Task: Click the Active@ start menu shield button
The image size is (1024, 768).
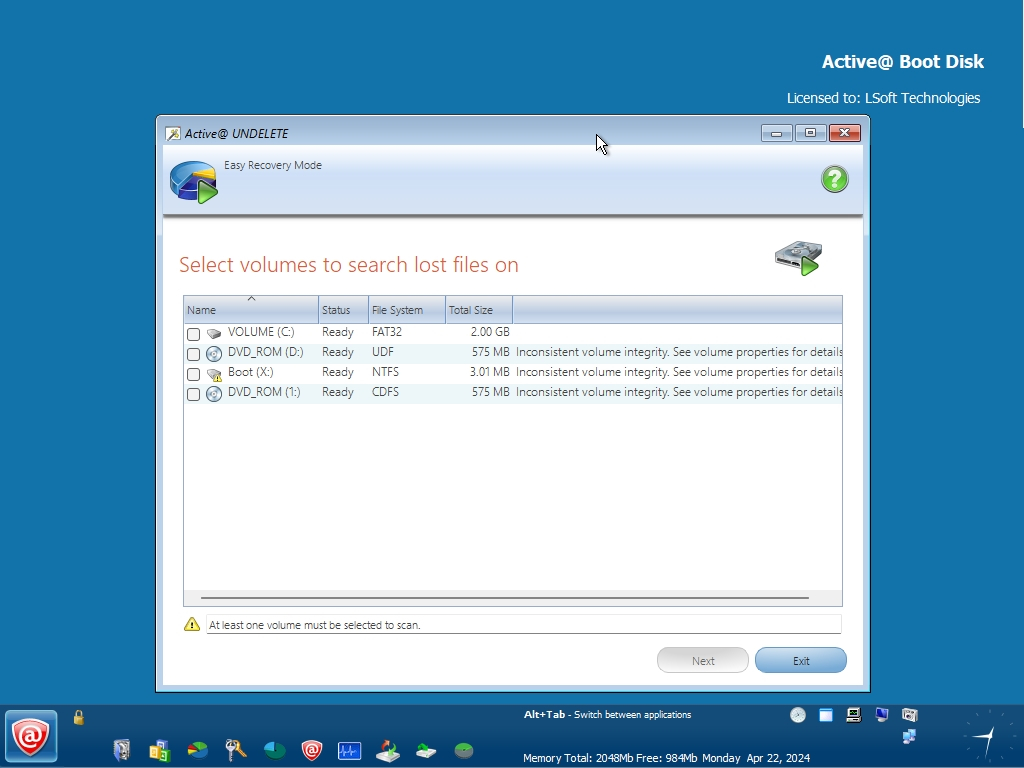Action: click(x=31, y=736)
